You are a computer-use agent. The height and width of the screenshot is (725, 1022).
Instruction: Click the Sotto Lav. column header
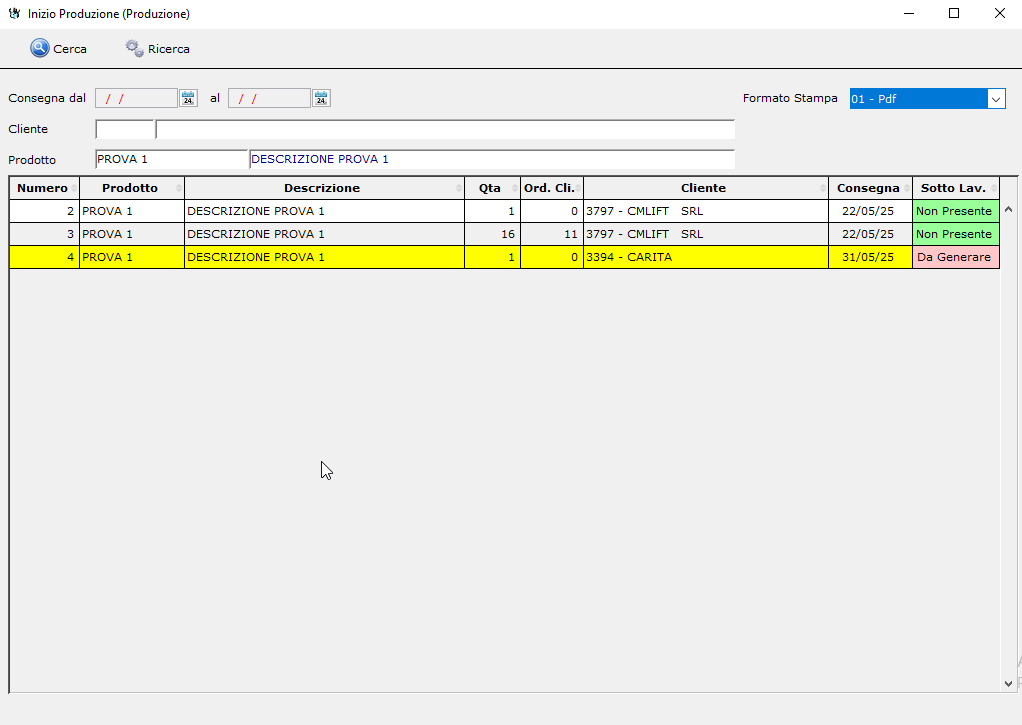tap(953, 188)
